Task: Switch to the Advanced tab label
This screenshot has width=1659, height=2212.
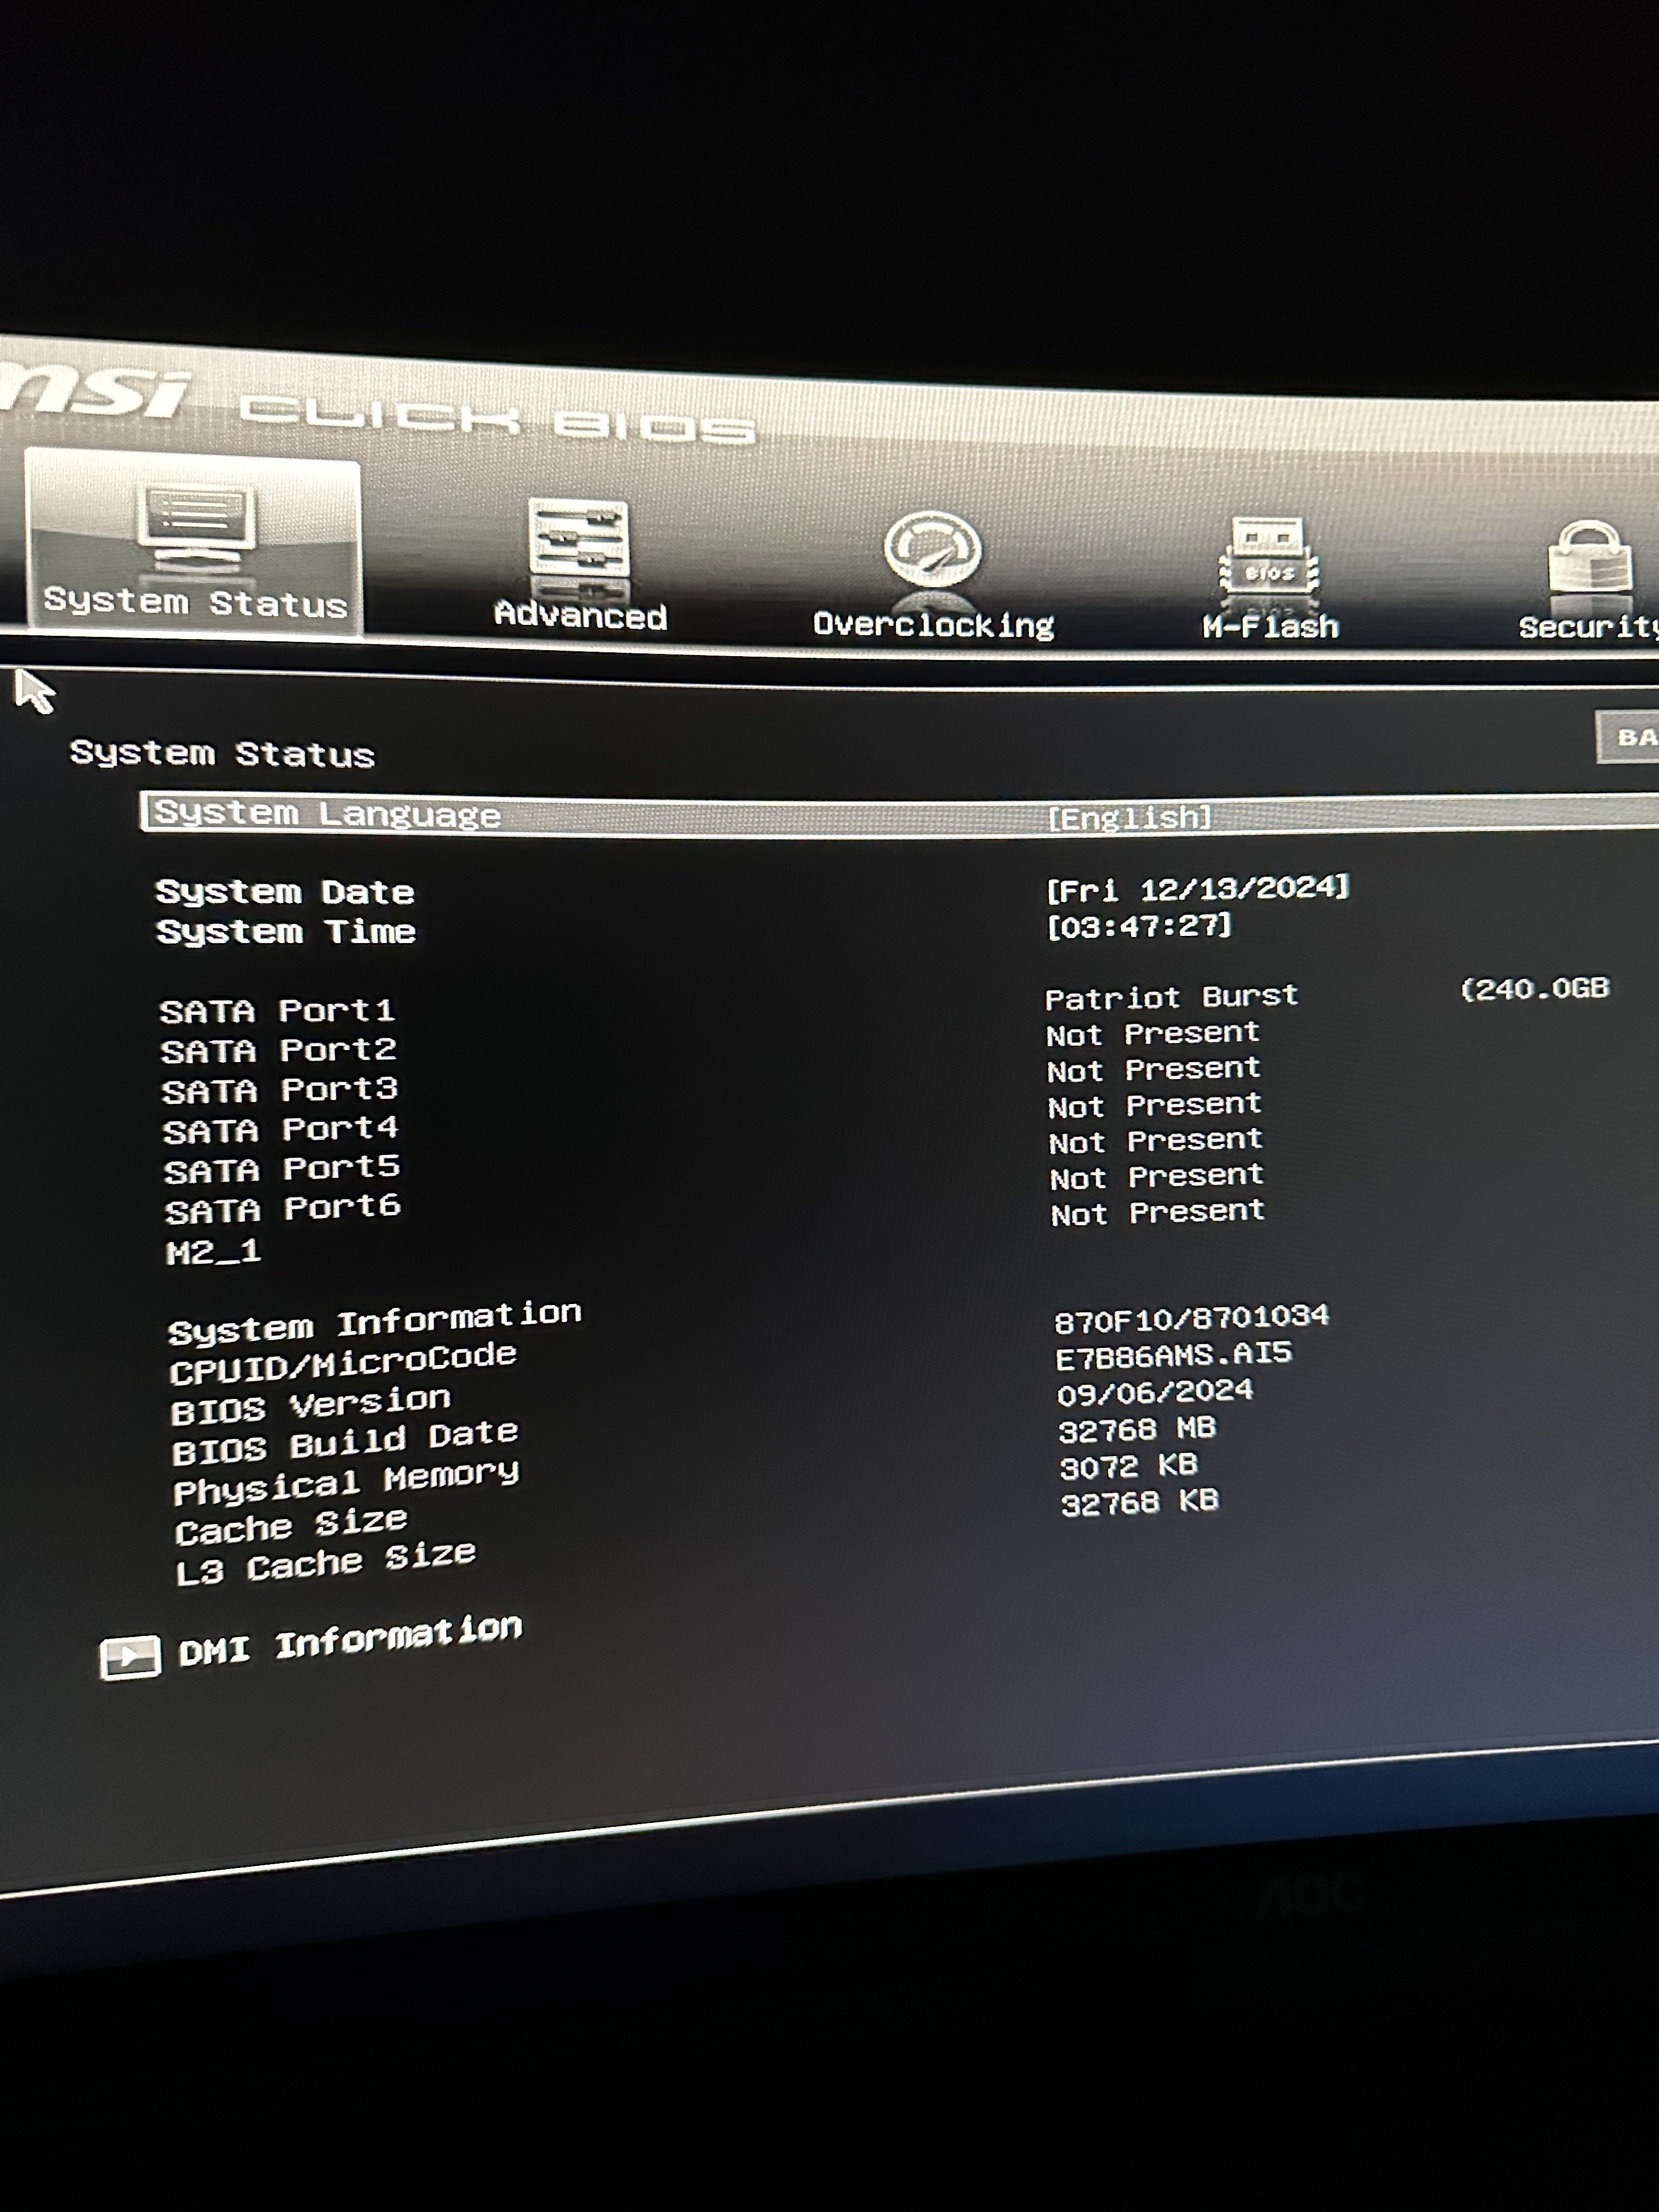Action: pos(580,615)
